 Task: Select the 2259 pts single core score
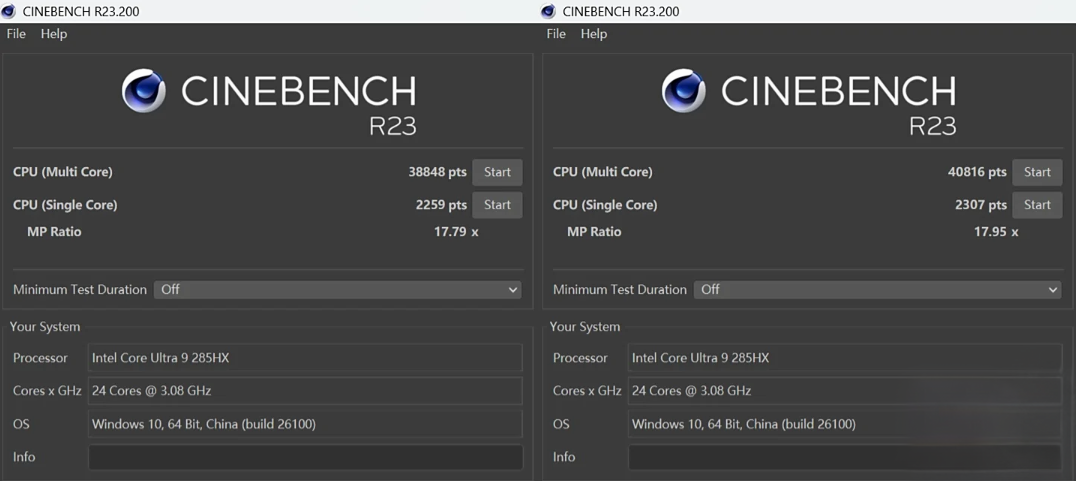click(441, 205)
